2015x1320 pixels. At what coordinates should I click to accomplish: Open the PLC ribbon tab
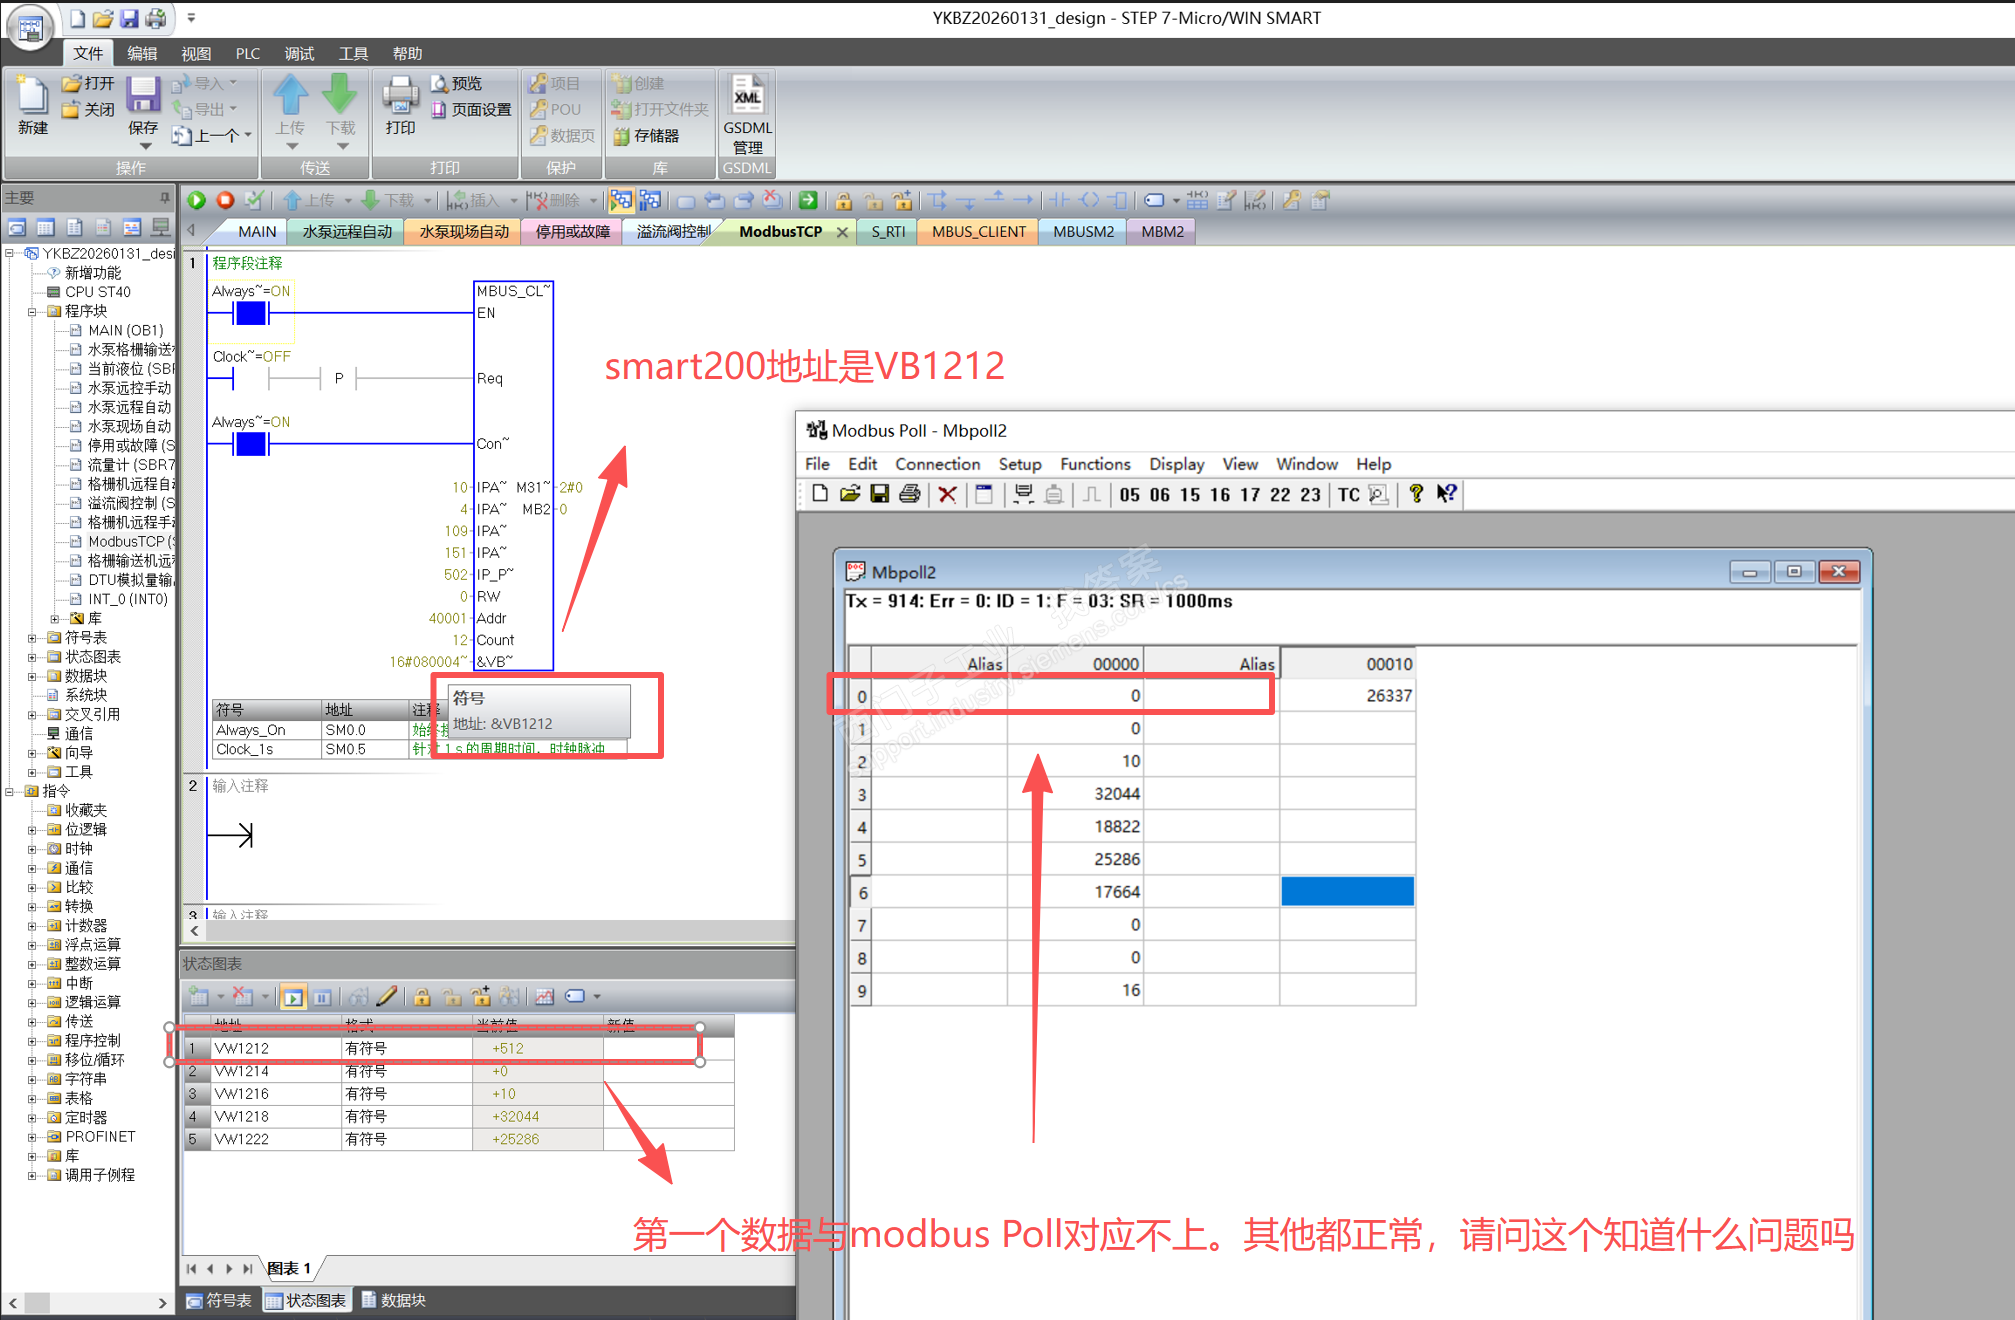[247, 53]
